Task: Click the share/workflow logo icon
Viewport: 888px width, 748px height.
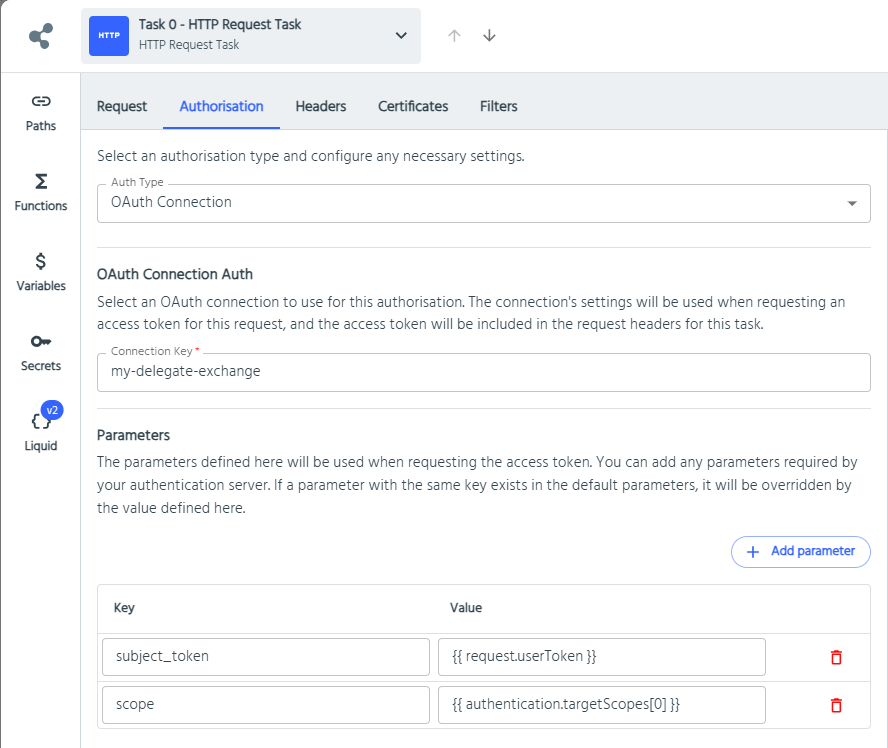Action: point(41,36)
